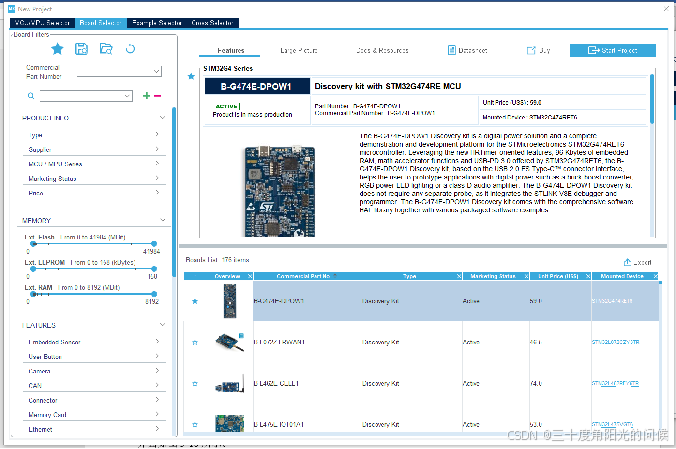Image resolution: width=676 pixels, height=449 pixels.
Task: Select the Board Selector tab
Action: (101, 23)
